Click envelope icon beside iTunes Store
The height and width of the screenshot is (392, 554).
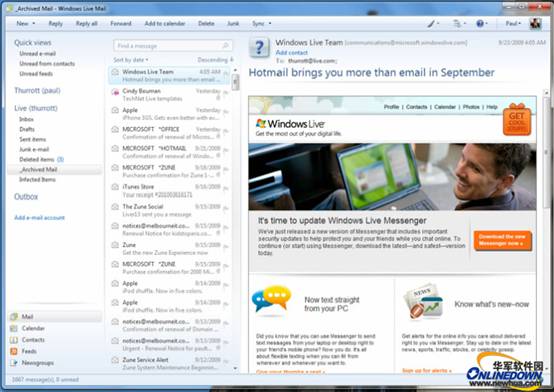click(115, 187)
